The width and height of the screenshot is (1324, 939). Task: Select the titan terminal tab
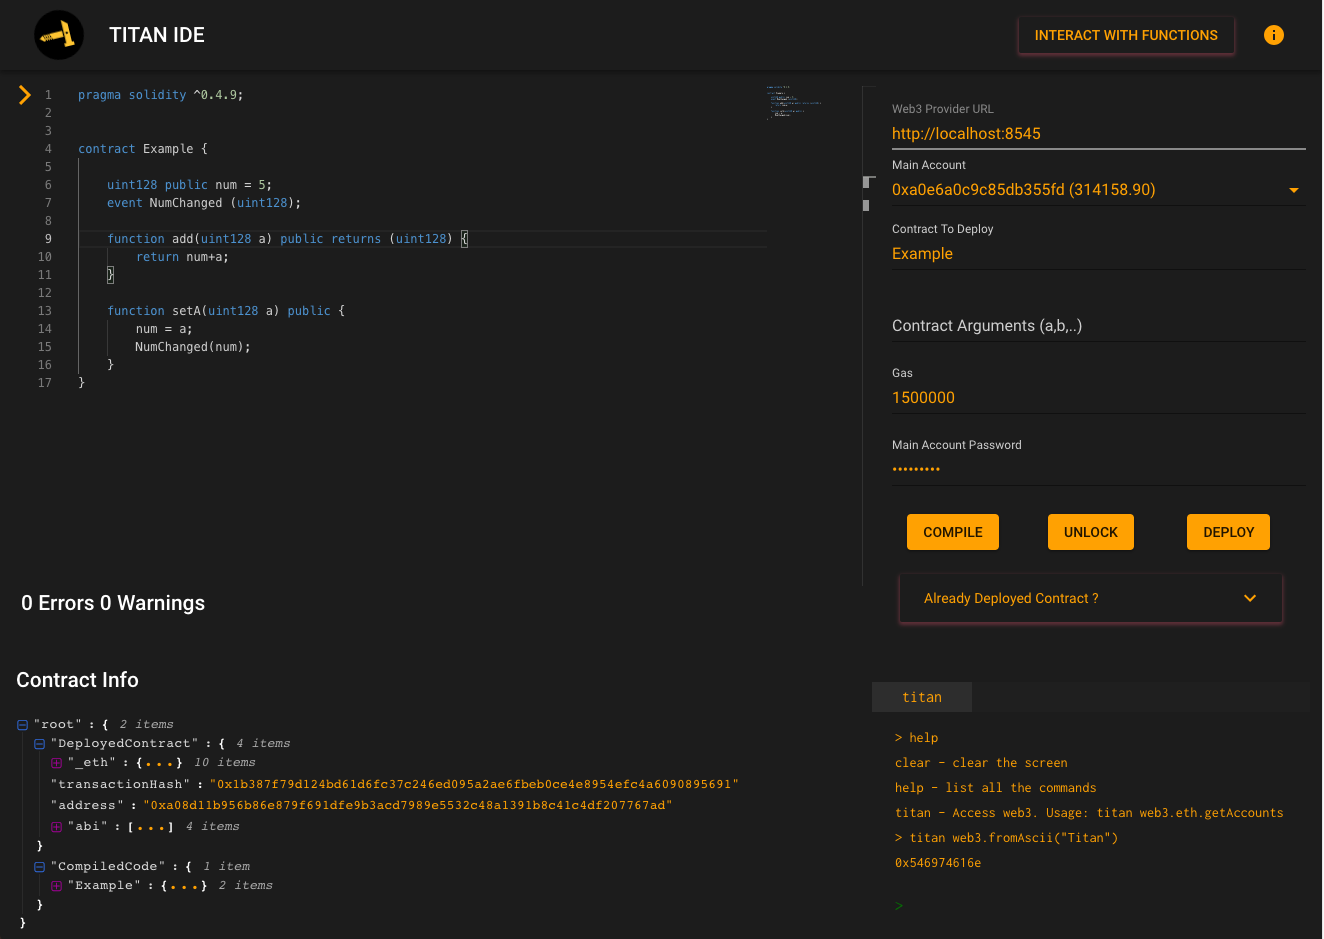click(922, 697)
